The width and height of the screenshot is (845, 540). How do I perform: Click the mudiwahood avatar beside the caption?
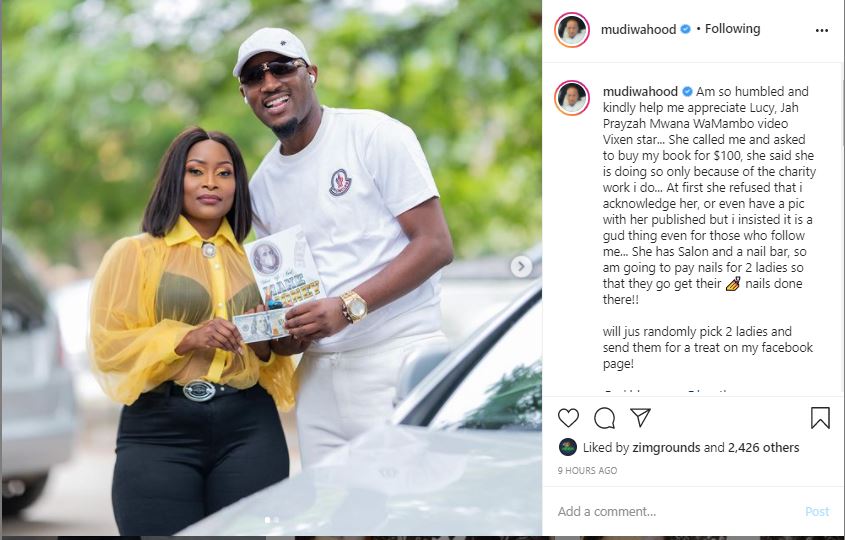pyautogui.click(x=572, y=98)
